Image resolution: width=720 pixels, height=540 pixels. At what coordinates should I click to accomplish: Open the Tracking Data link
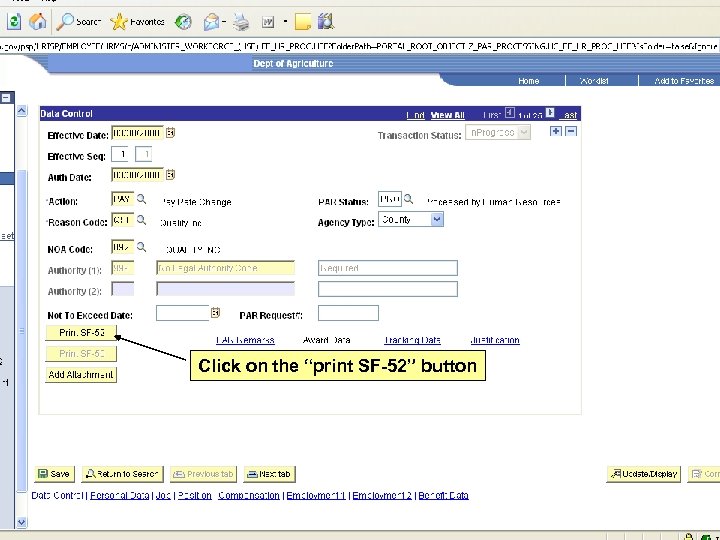412,340
